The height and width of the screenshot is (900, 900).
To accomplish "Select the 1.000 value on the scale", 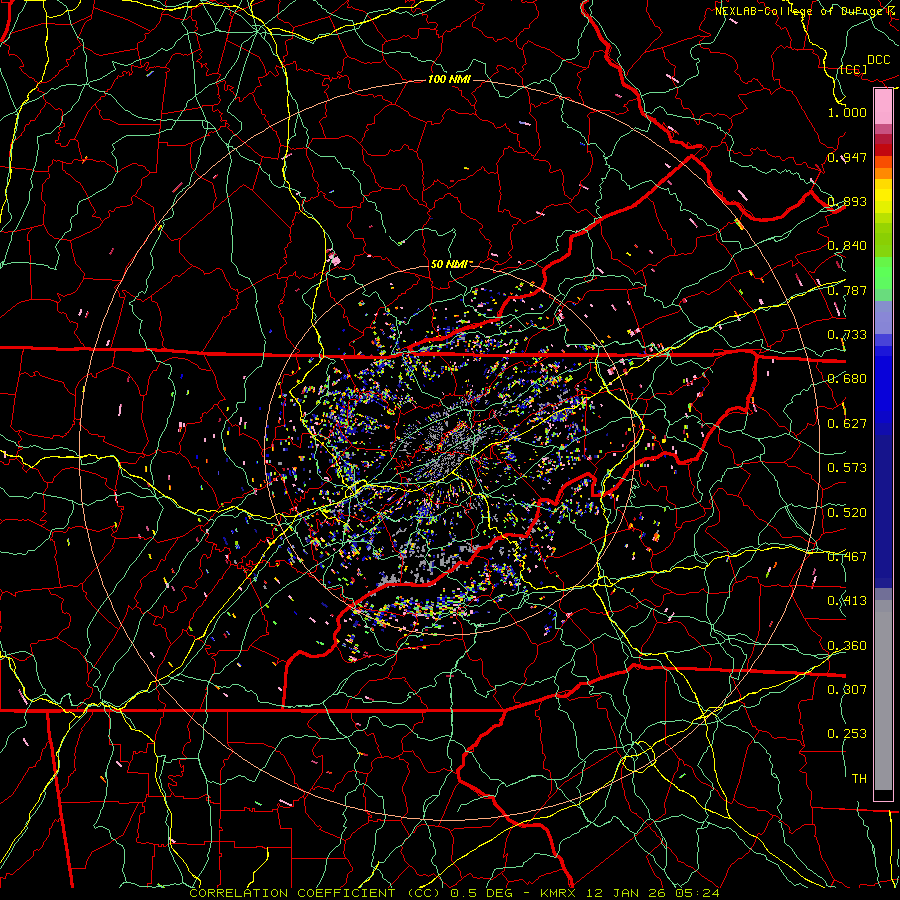I will pyautogui.click(x=847, y=112).
